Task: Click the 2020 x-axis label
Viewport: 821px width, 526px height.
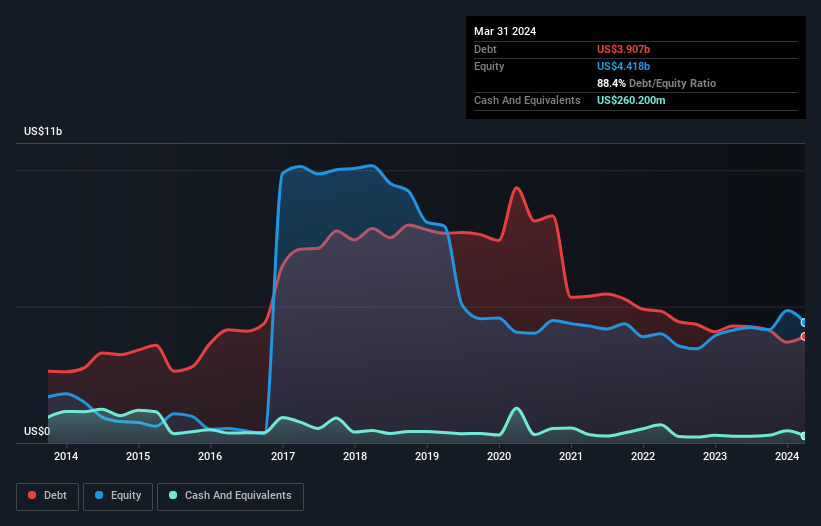Action: click(499, 456)
